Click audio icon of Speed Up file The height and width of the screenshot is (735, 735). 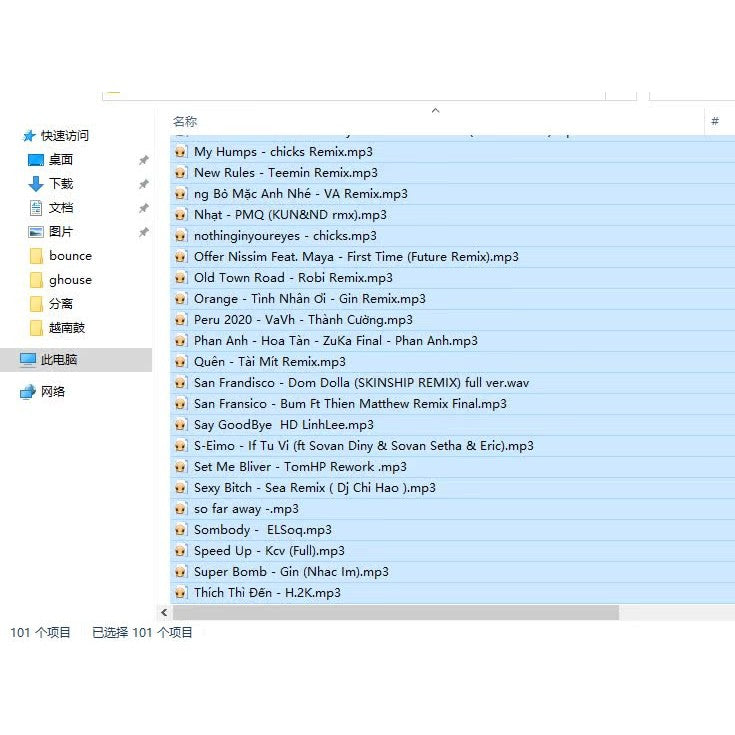[180, 551]
